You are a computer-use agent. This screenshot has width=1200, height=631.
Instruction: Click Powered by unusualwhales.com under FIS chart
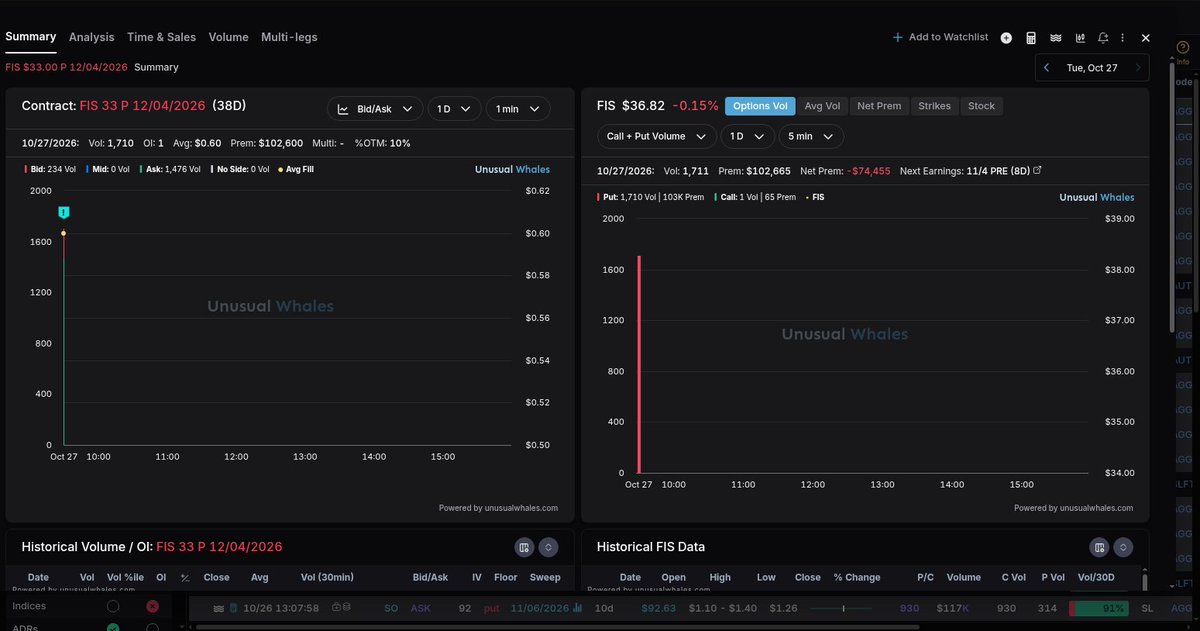(x=1074, y=508)
